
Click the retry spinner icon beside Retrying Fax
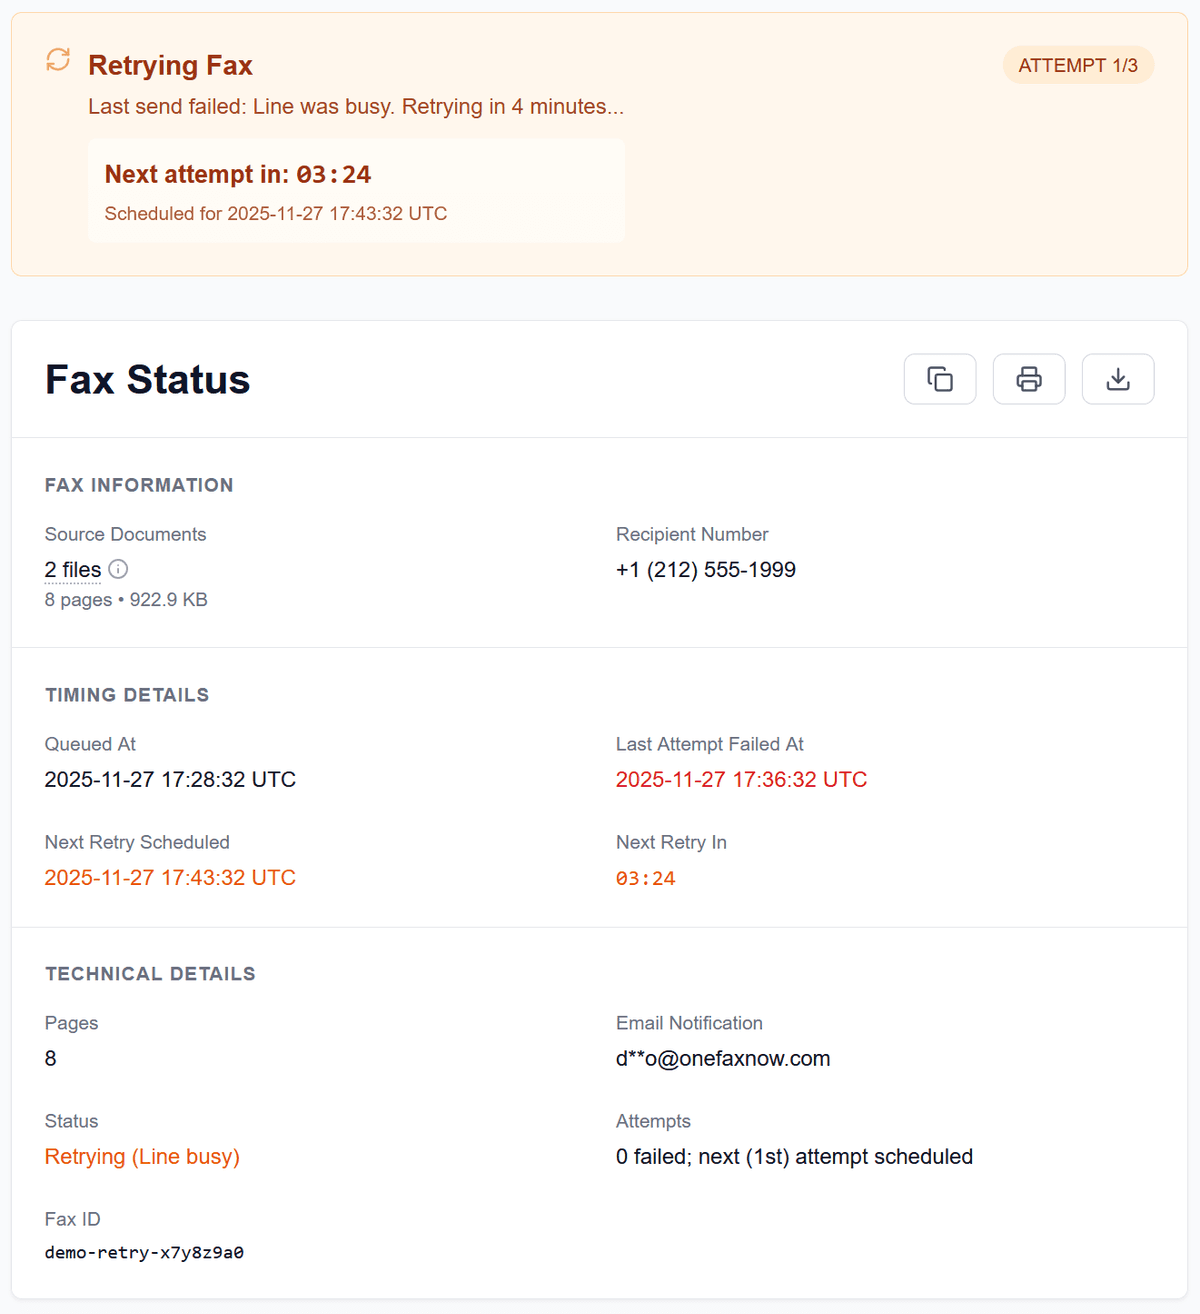57,60
